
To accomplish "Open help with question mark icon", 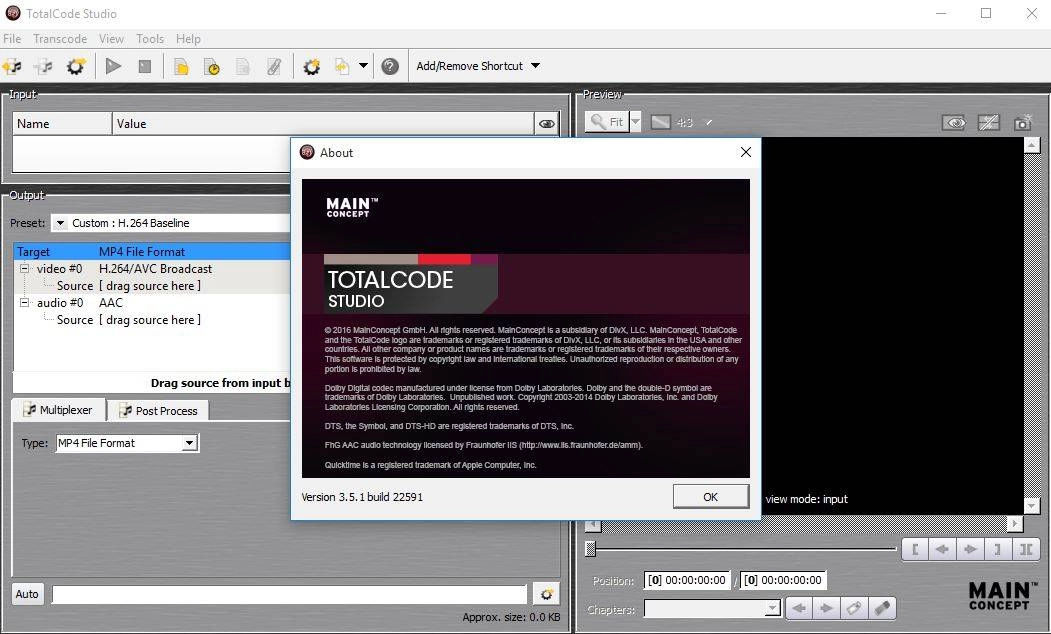I will (x=390, y=66).
